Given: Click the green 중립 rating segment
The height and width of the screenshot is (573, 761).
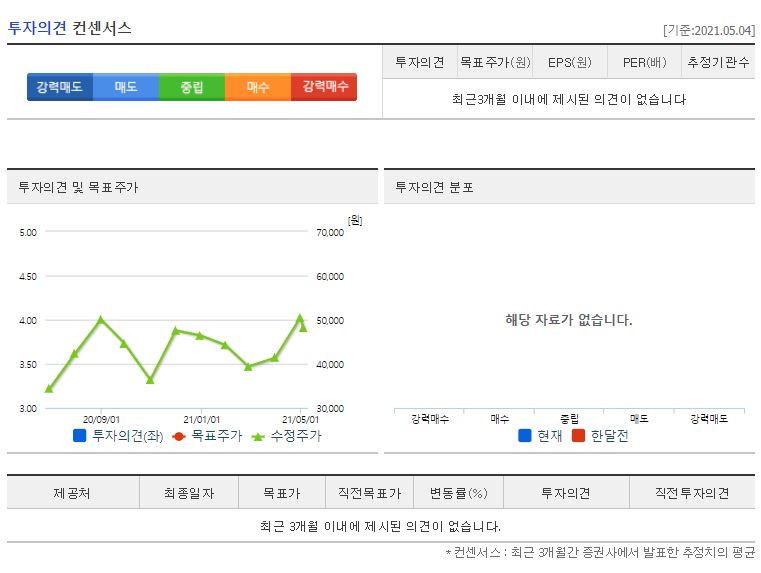Looking at the screenshot, I should pos(192,87).
